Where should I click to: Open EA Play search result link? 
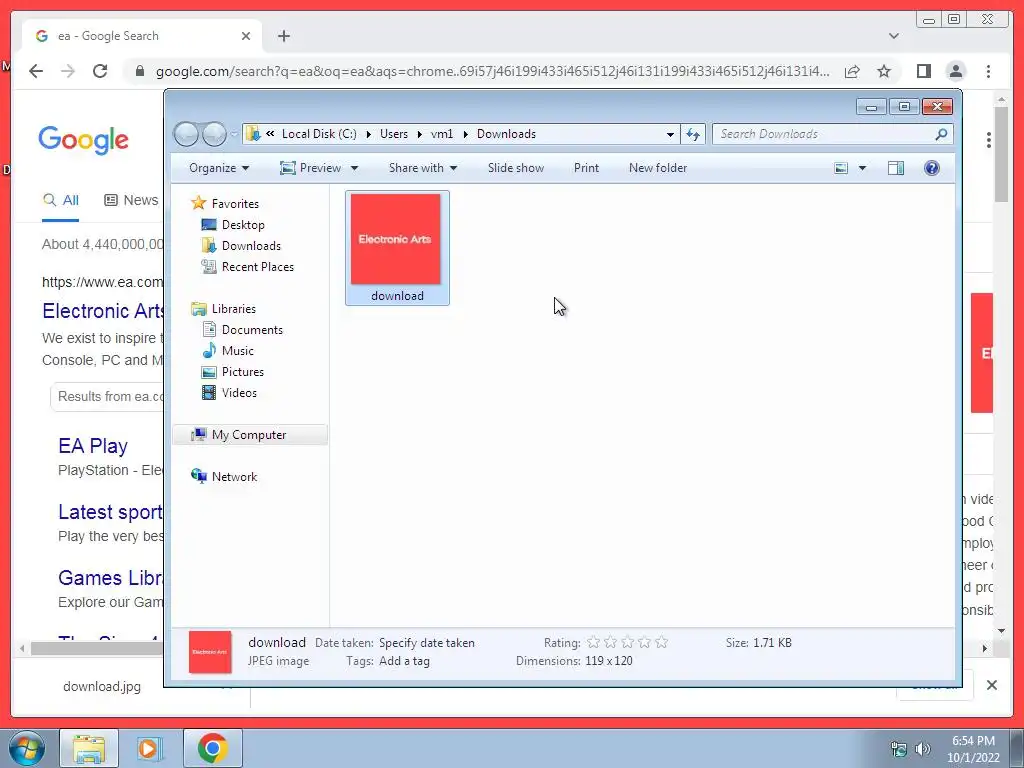tap(93, 446)
